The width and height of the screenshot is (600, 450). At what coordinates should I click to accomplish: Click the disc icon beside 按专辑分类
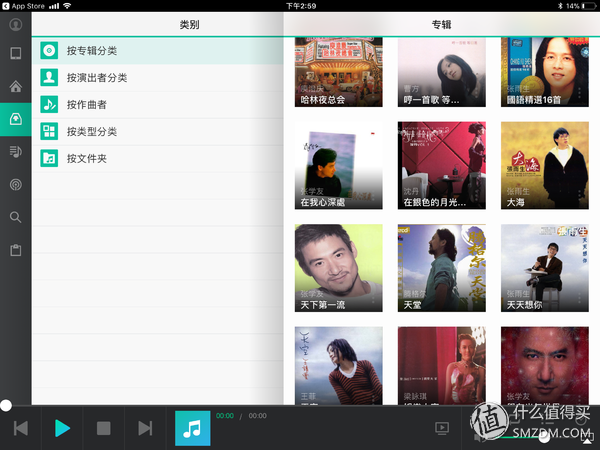pos(49,51)
